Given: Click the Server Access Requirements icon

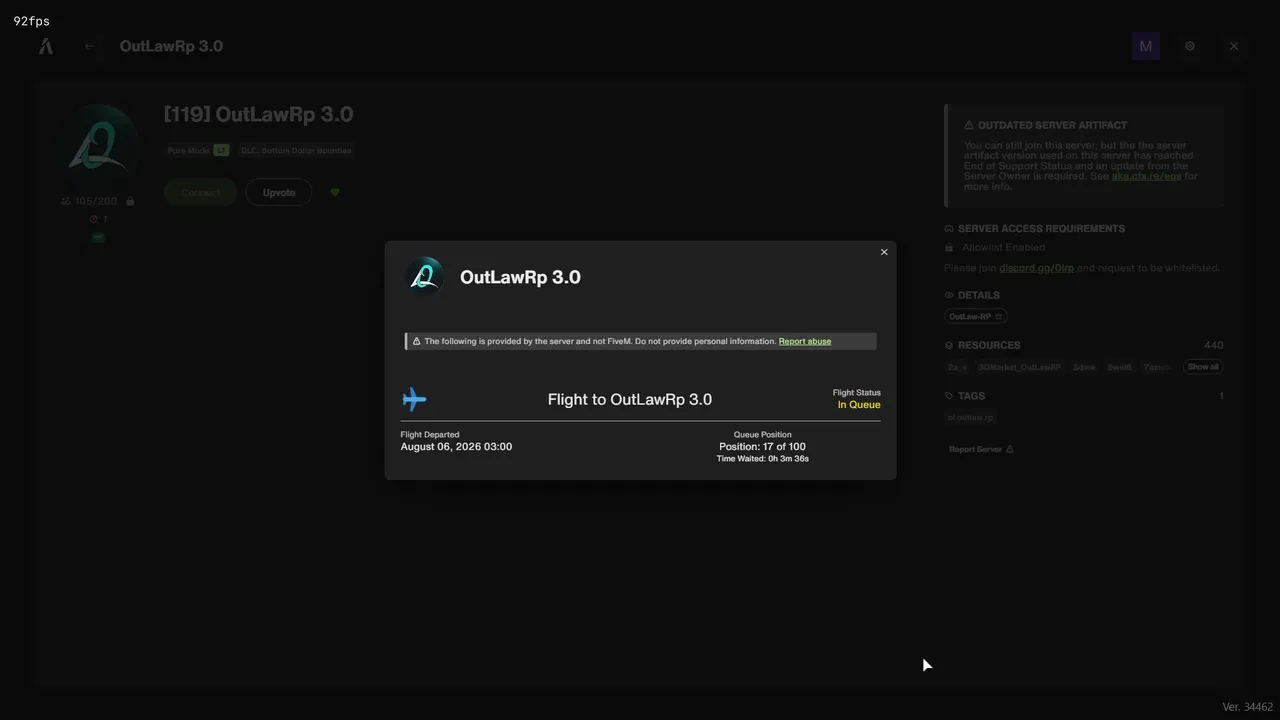Looking at the screenshot, I should click(949, 229).
